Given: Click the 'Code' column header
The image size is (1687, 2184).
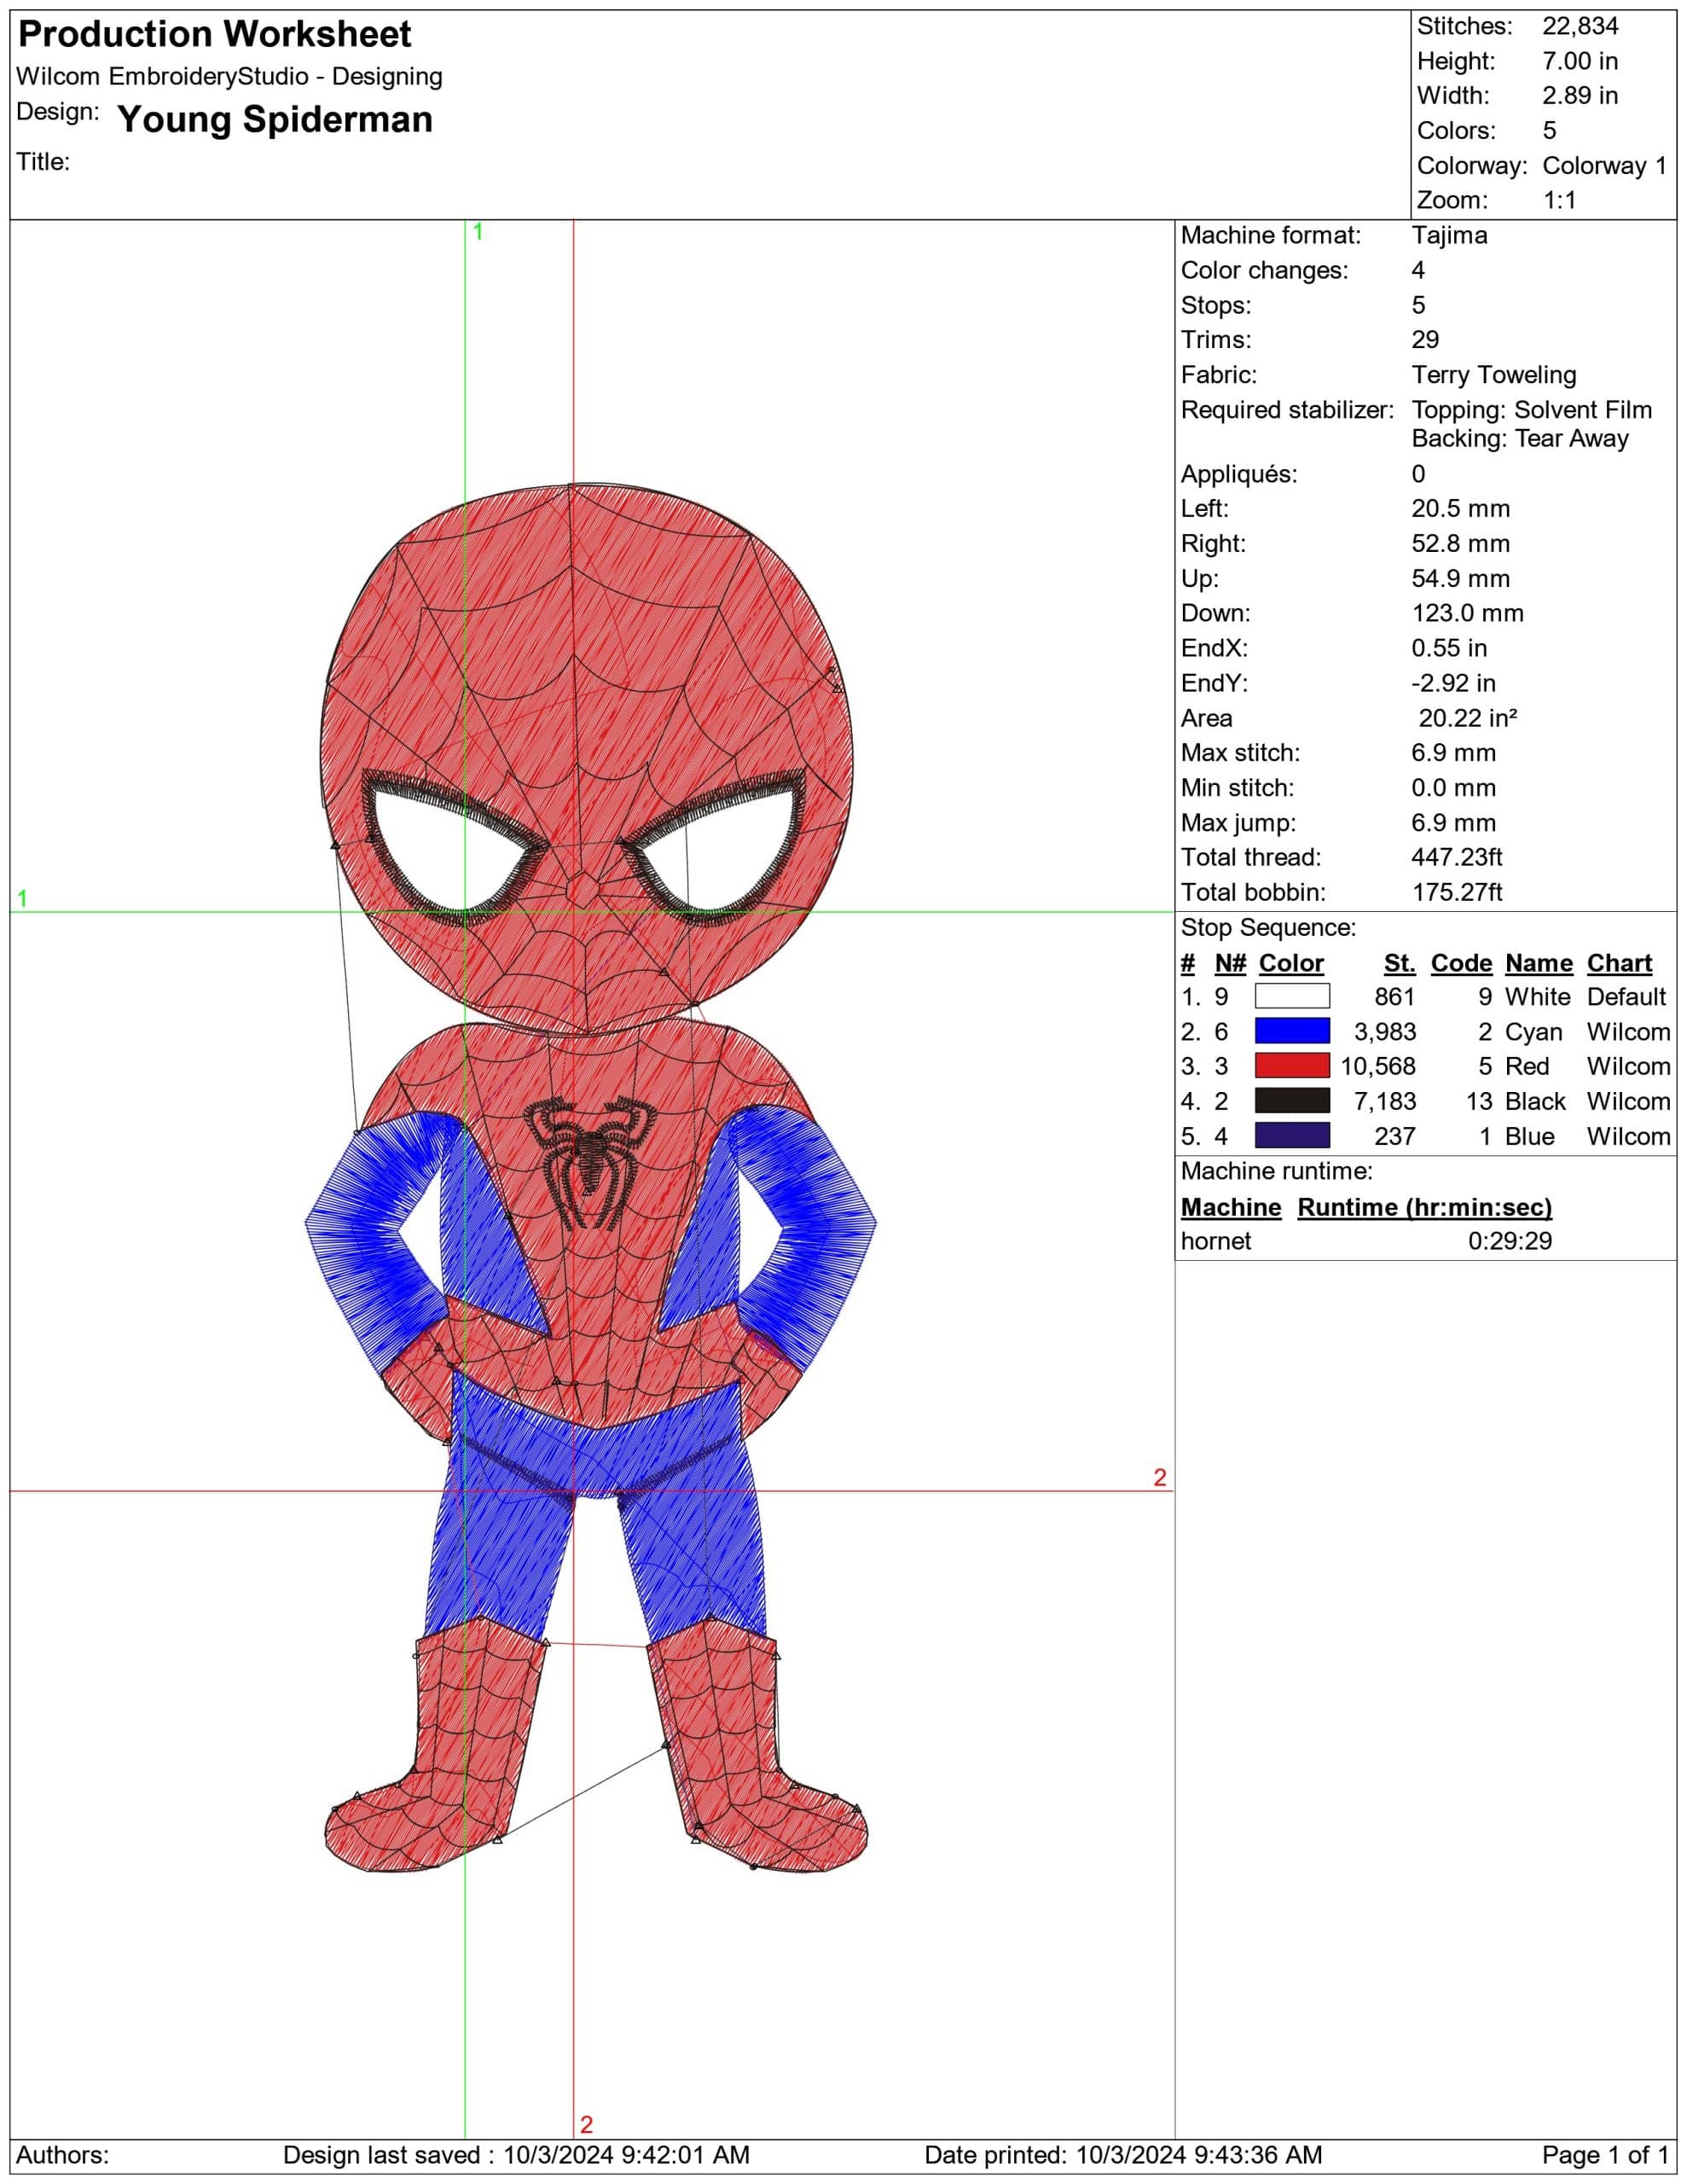Looking at the screenshot, I should click(x=1461, y=963).
